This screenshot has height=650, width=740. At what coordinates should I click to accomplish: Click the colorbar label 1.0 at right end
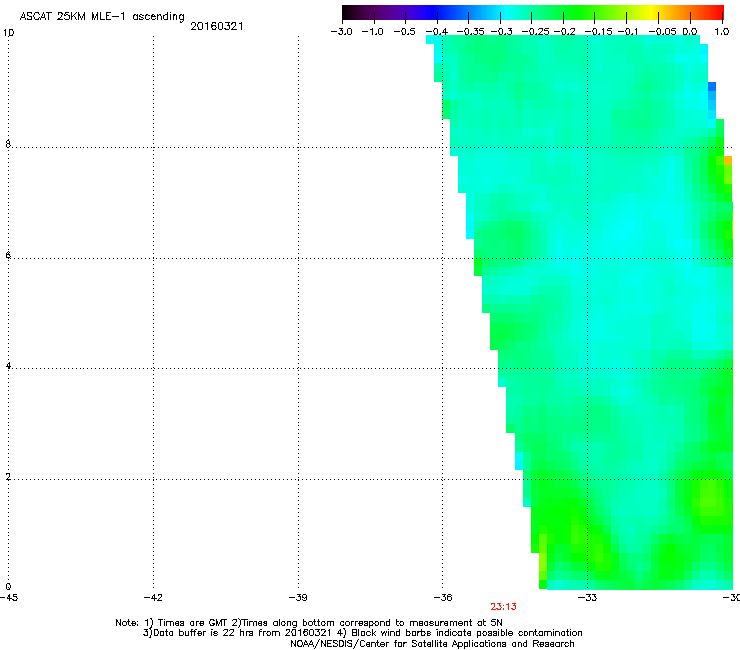[722, 32]
